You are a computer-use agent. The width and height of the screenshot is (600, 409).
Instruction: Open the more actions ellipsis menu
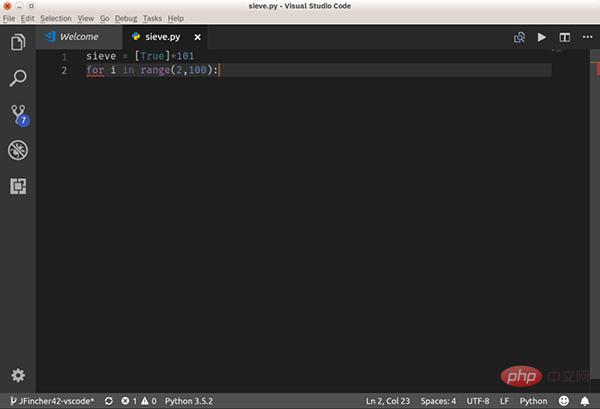[x=587, y=37]
